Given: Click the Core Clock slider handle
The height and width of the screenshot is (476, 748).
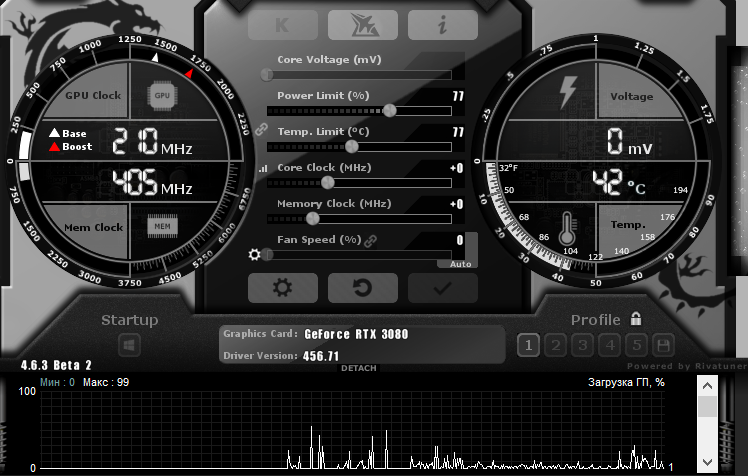Looking at the screenshot, I should click(328, 182).
